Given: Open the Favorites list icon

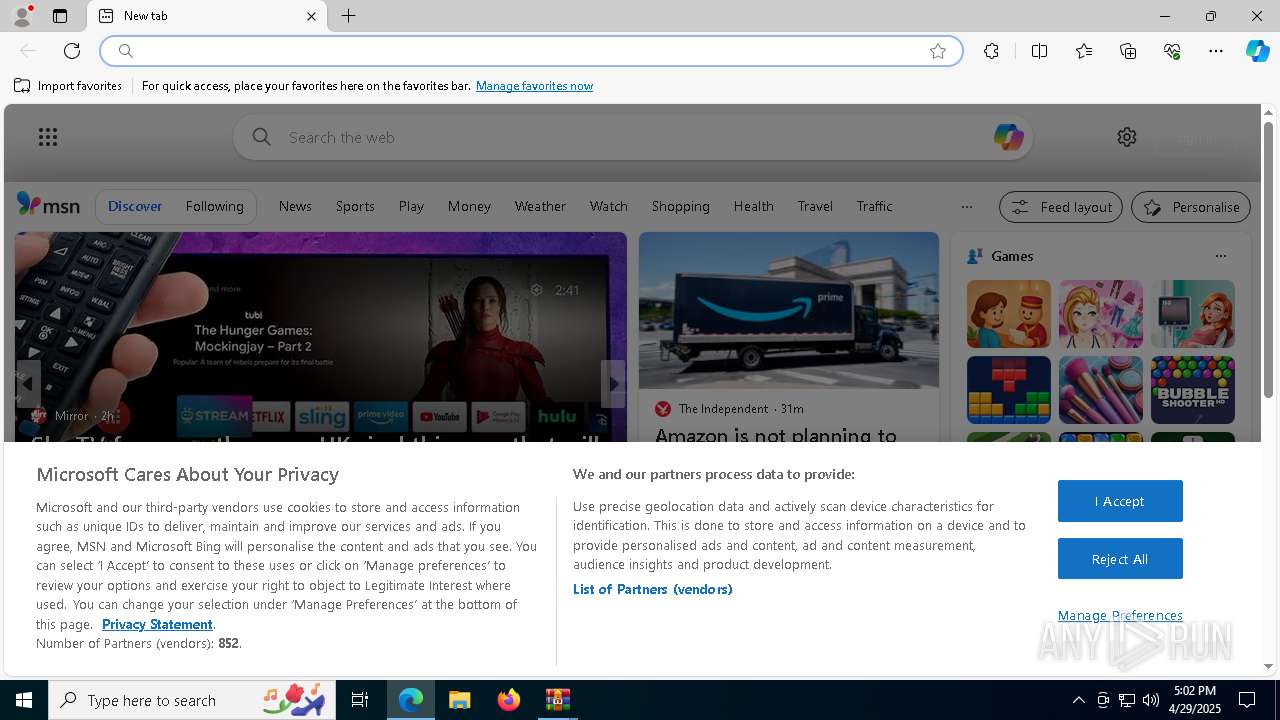Looking at the screenshot, I should click(x=1084, y=51).
